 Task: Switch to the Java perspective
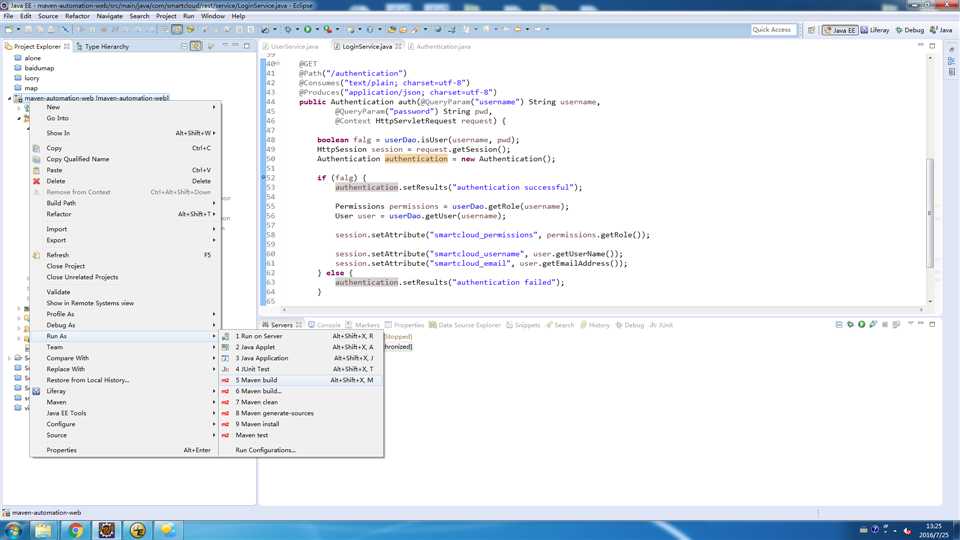pos(941,29)
